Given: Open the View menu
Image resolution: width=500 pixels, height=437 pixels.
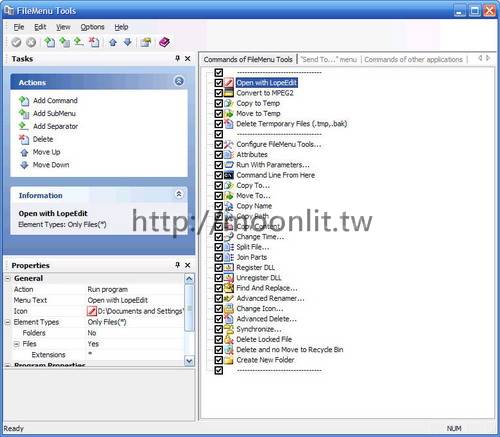Looking at the screenshot, I should tap(63, 27).
